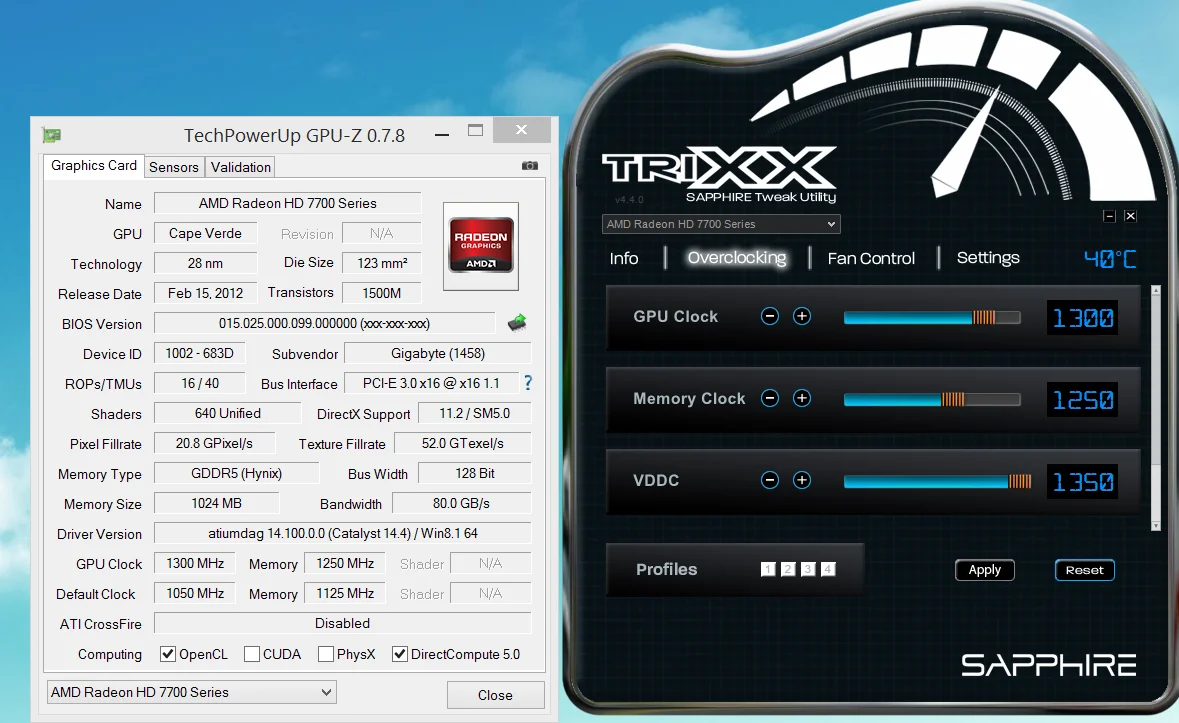This screenshot has height=723, width=1179.
Task: Click the Driver Version field
Action: click(343, 533)
